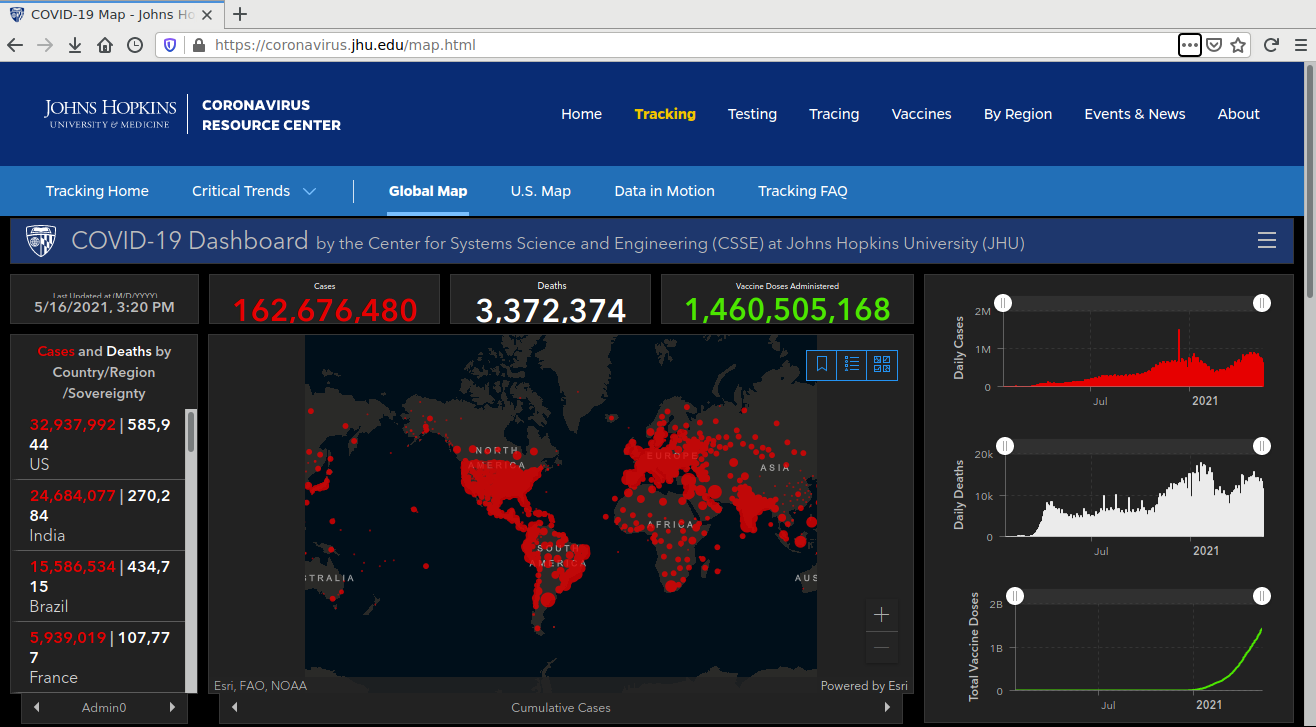Click Johns Hopkins University & Medicine logo
Viewport: 1316px width, 727px height.
[x=110, y=114]
